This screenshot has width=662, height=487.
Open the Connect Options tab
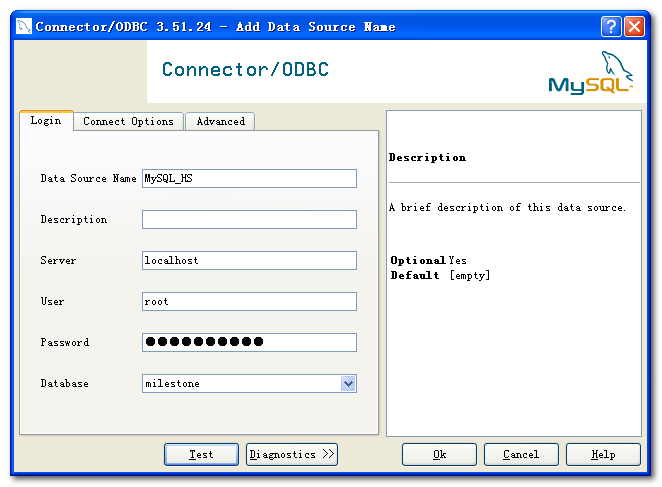coord(128,122)
